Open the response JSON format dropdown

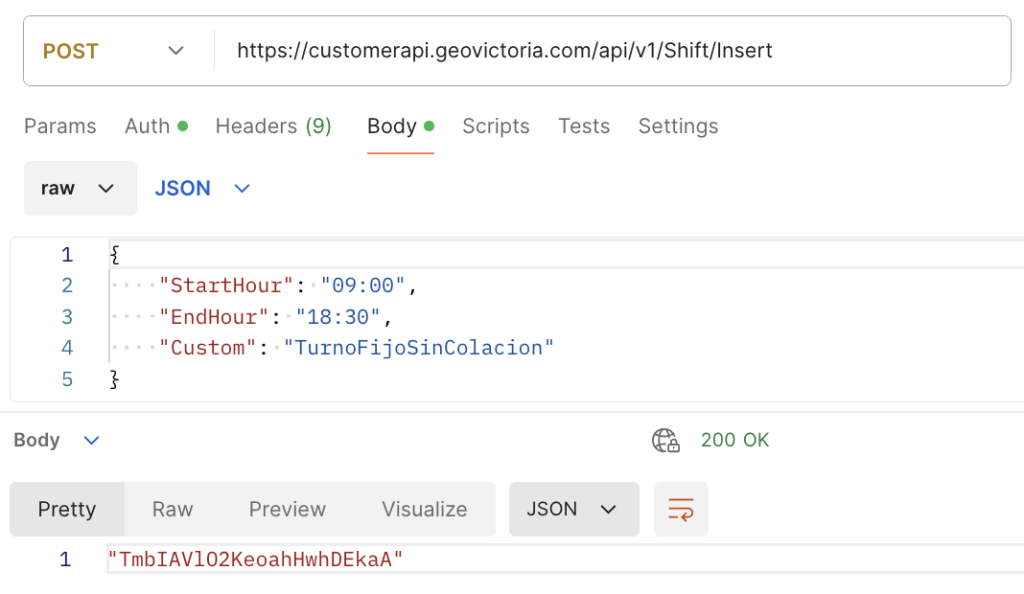(573, 509)
